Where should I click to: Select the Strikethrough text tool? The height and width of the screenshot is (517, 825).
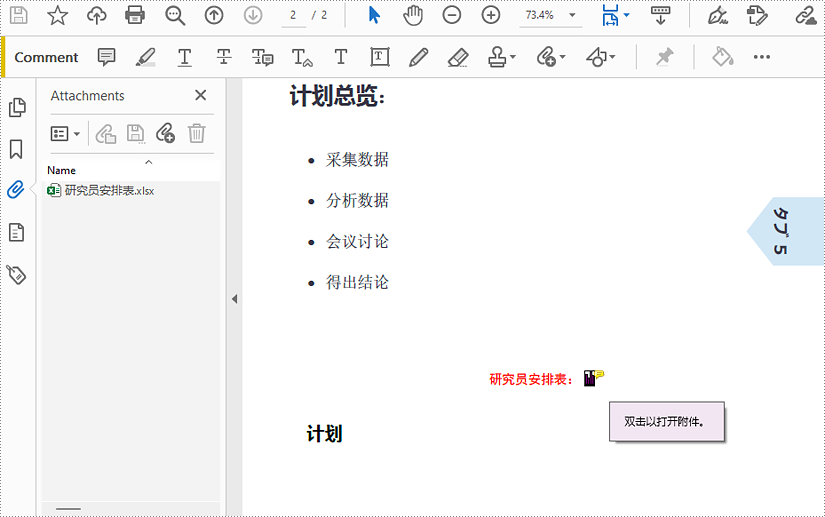(224, 57)
